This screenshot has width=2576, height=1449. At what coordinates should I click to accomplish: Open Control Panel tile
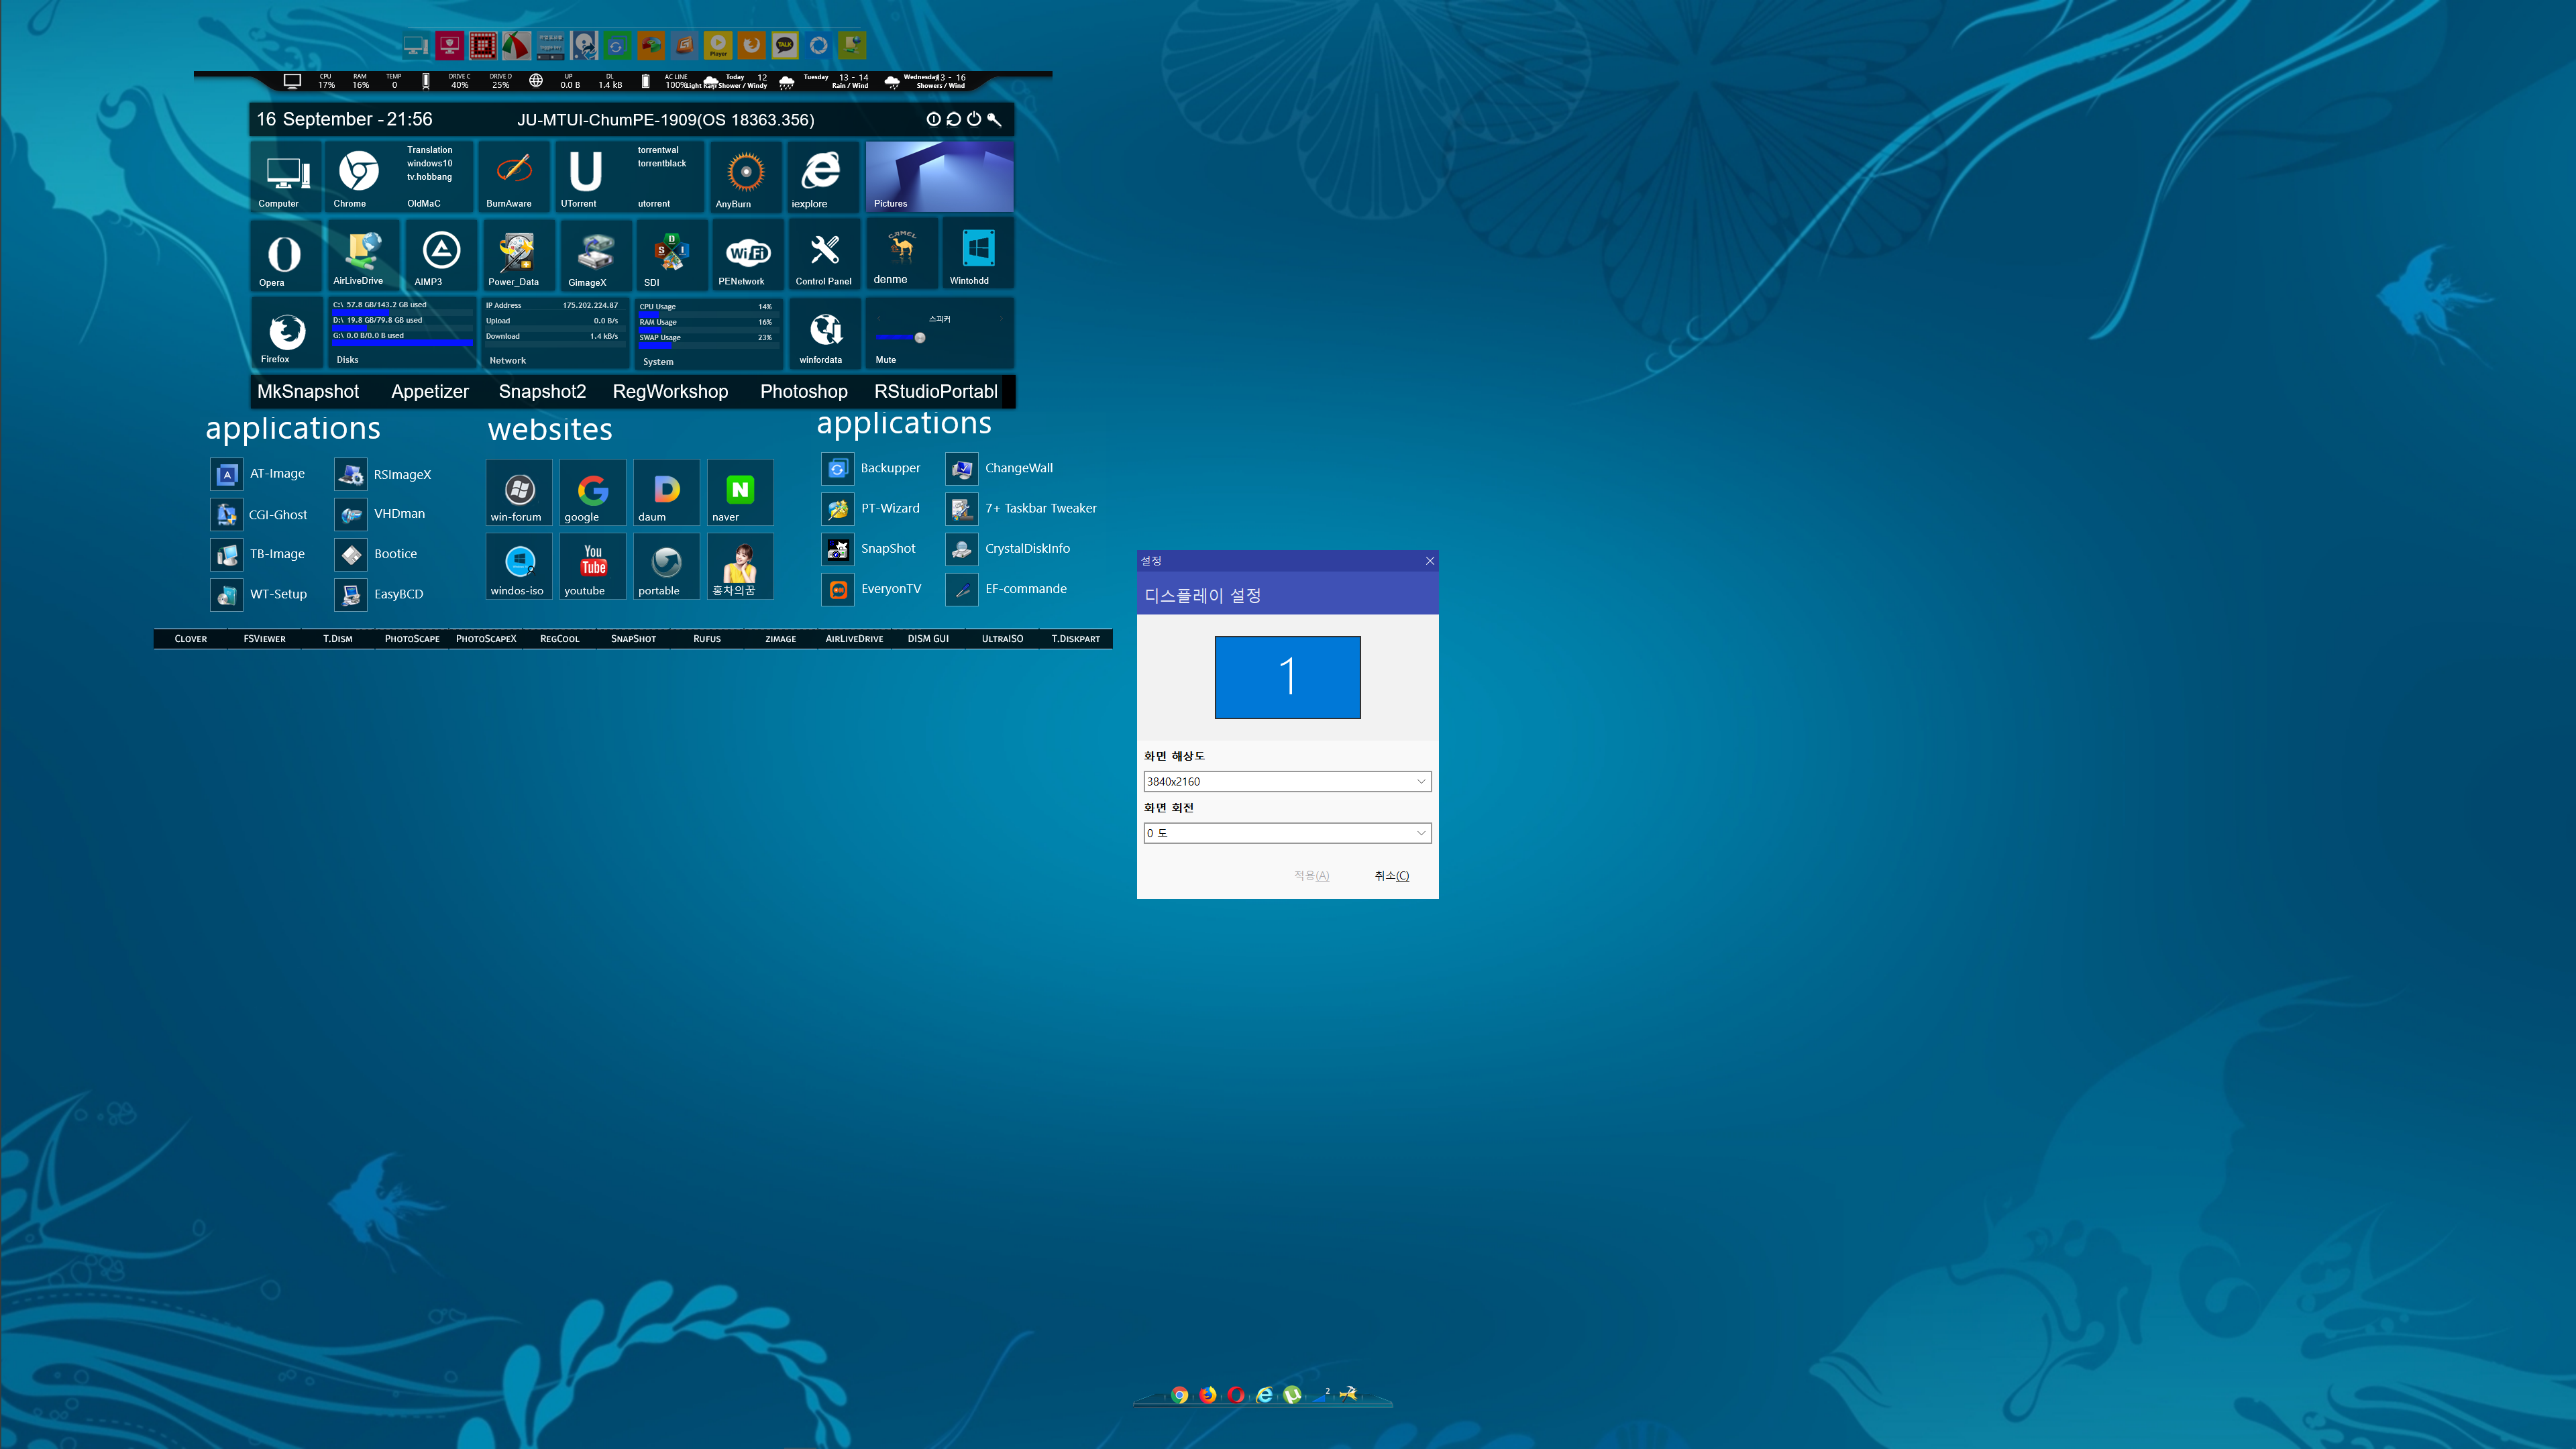pyautogui.click(x=824, y=255)
